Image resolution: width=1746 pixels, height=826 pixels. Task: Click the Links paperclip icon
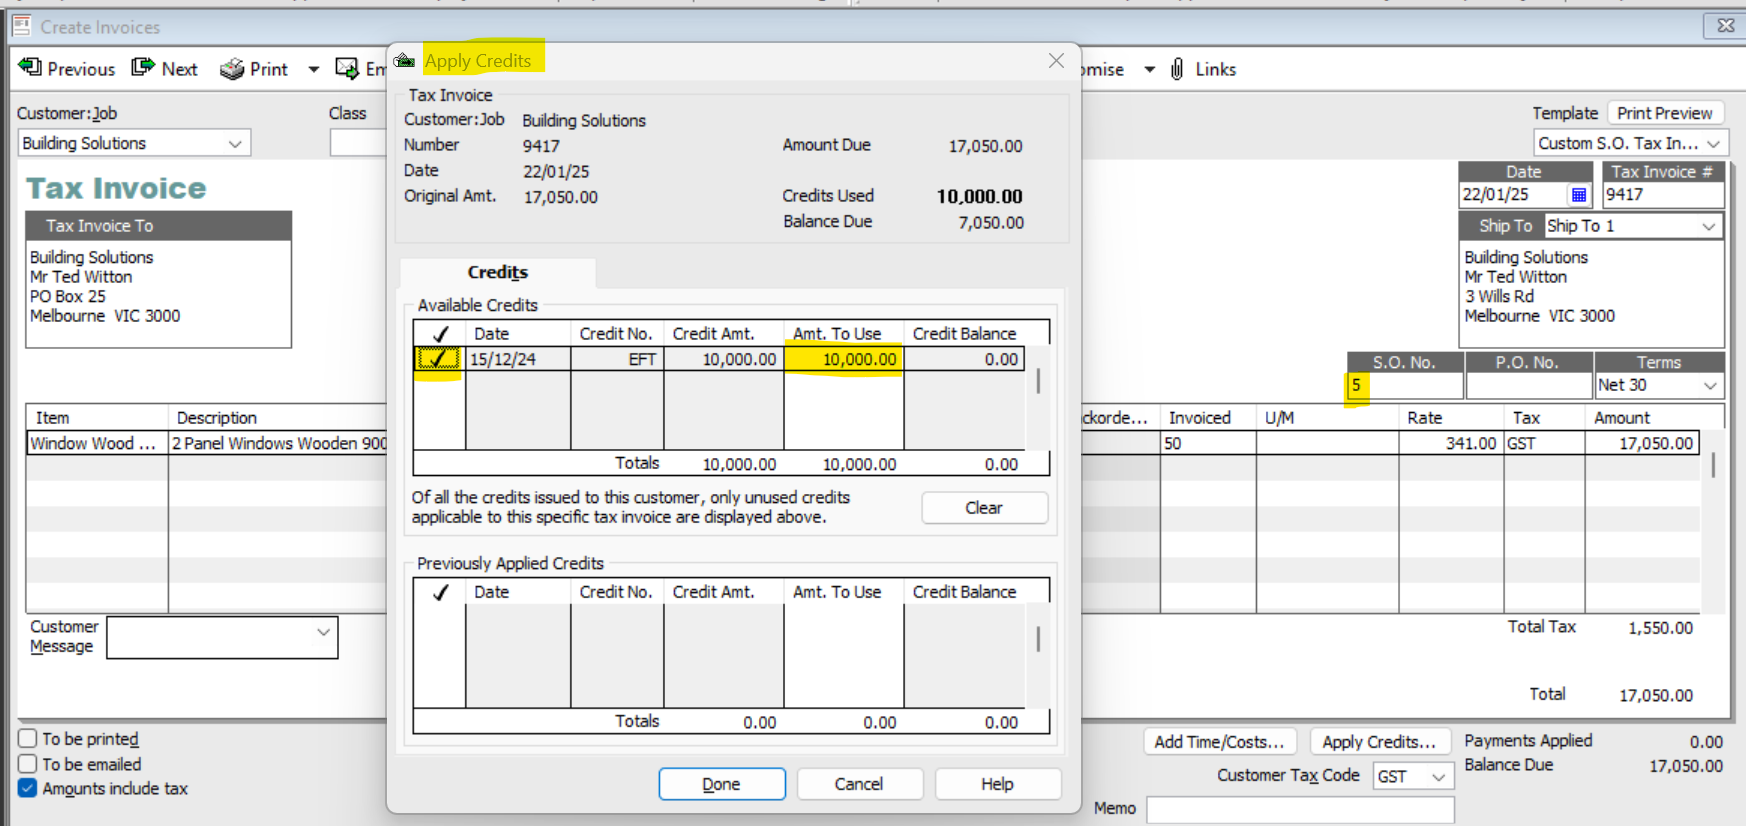[1177, 69]
